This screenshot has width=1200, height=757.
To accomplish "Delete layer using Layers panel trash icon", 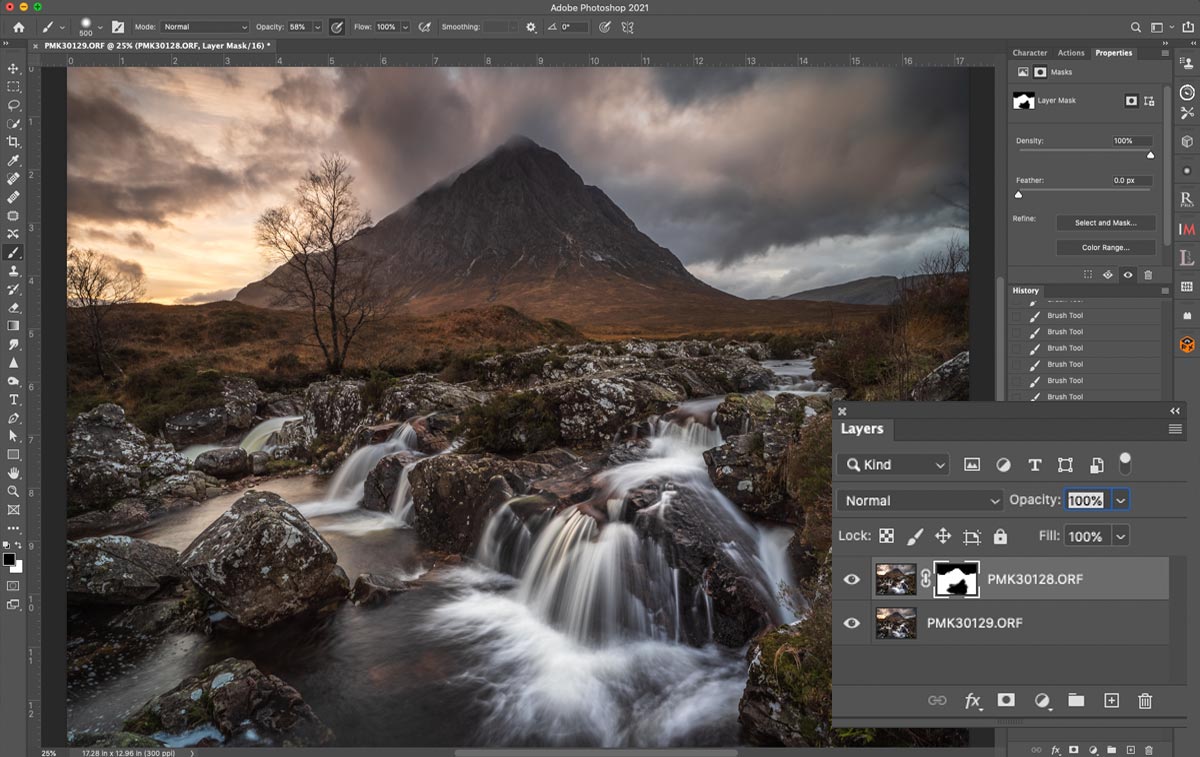I will pyautogui.click(x=1145, y=701).
